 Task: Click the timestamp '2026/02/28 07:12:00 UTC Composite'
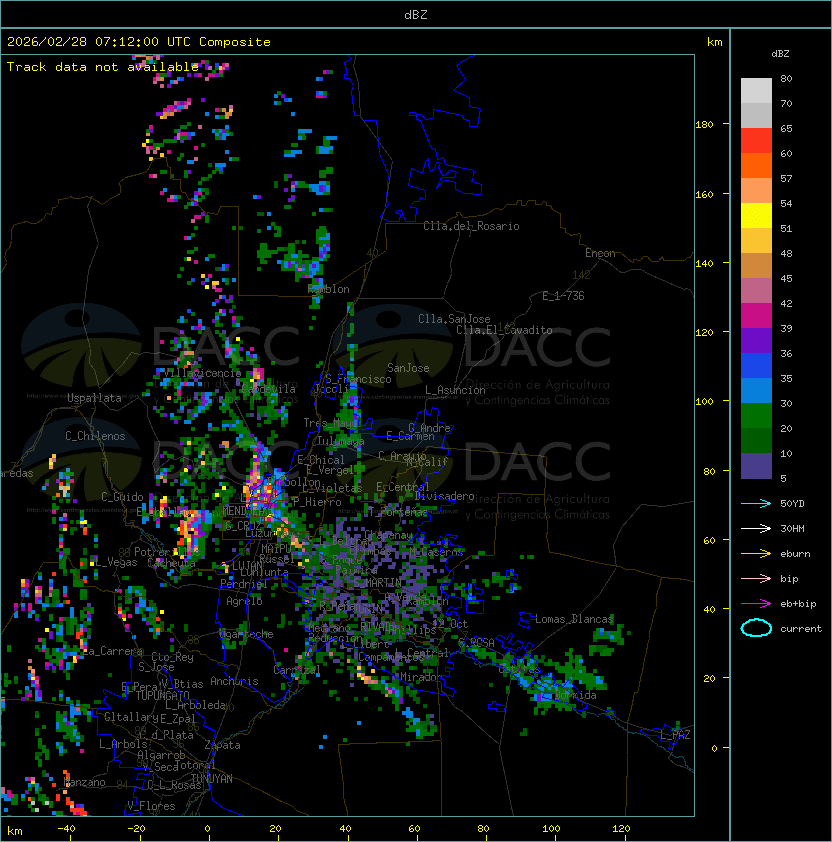click(139, 42)
